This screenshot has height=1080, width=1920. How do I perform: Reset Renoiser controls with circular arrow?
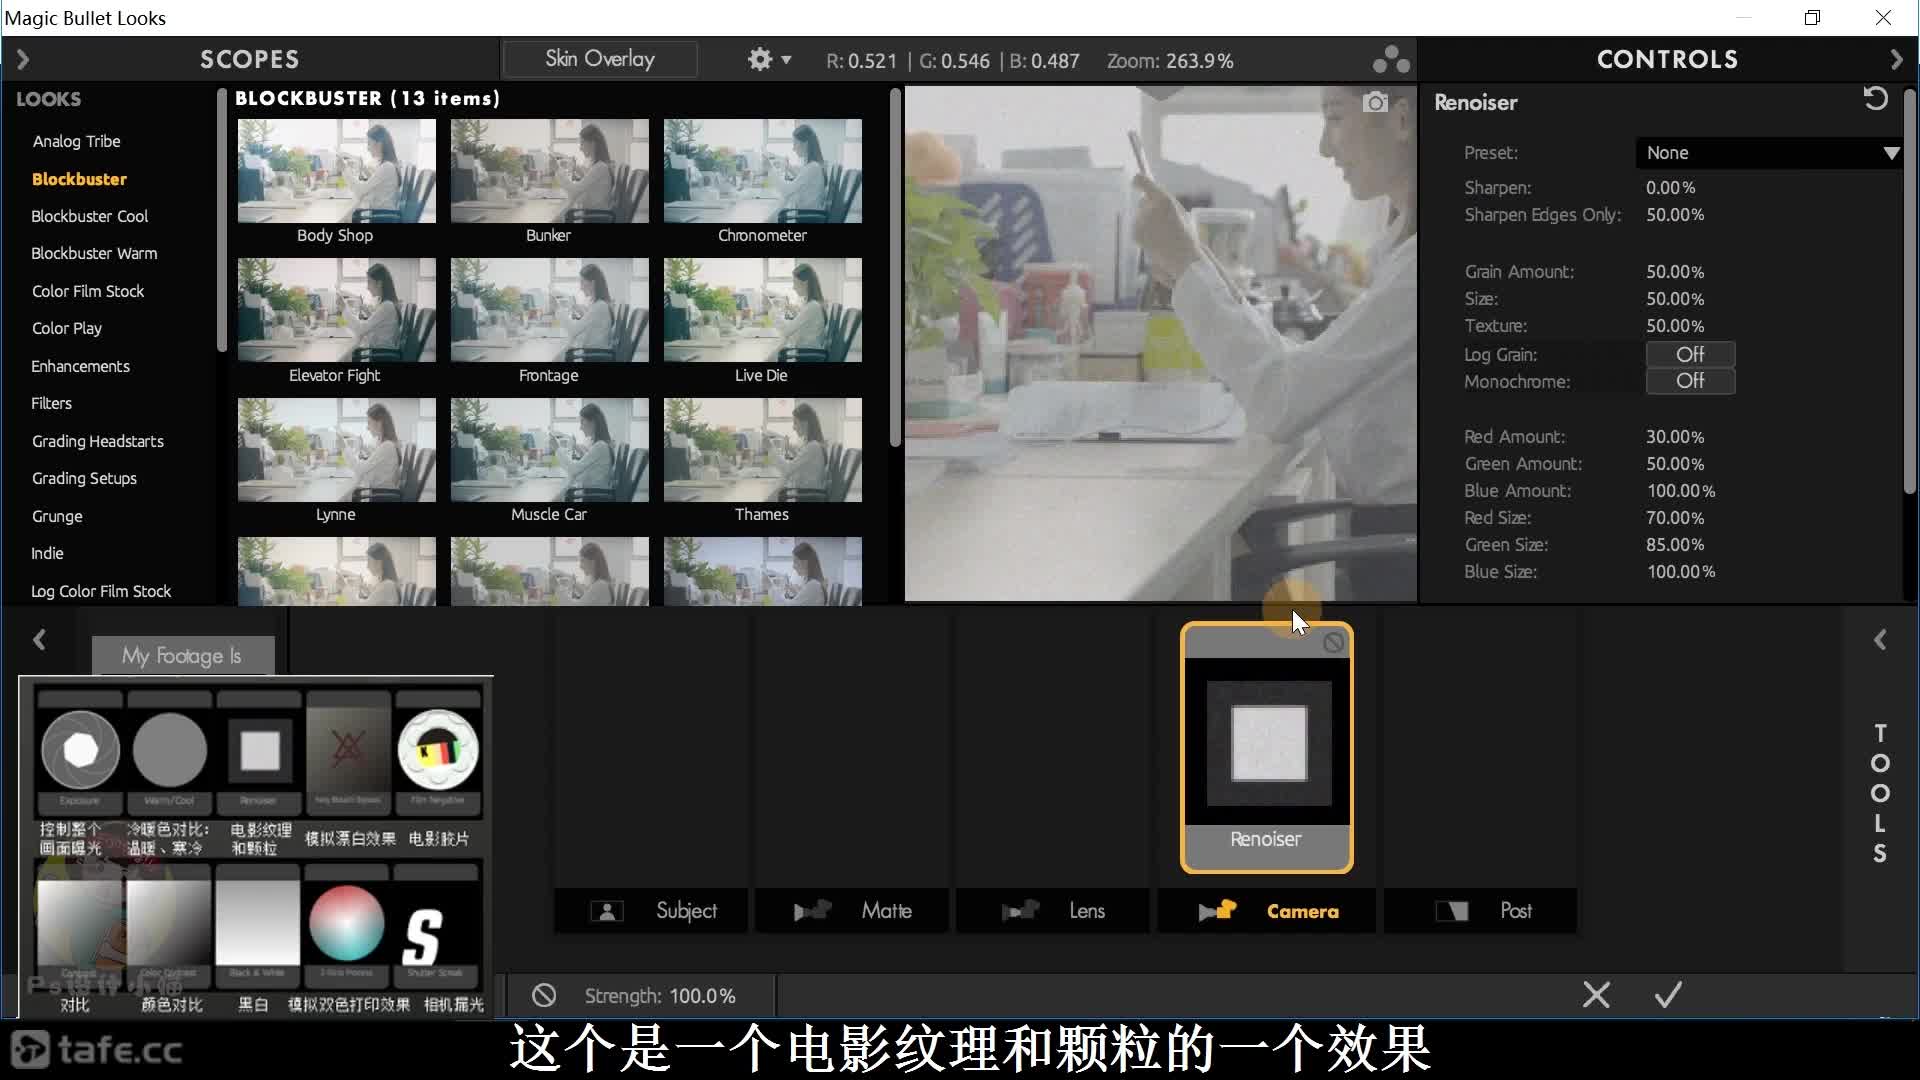click(x=1876, y=98)
